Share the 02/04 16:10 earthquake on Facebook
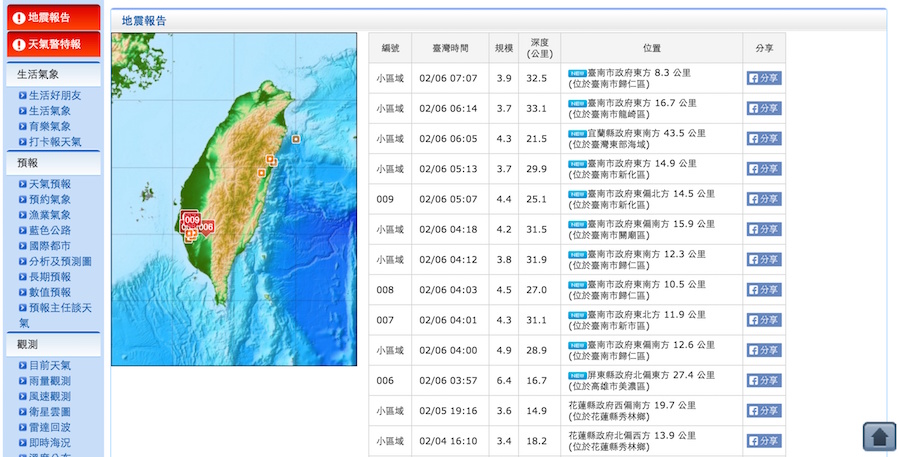 click(x=764, y=441)
